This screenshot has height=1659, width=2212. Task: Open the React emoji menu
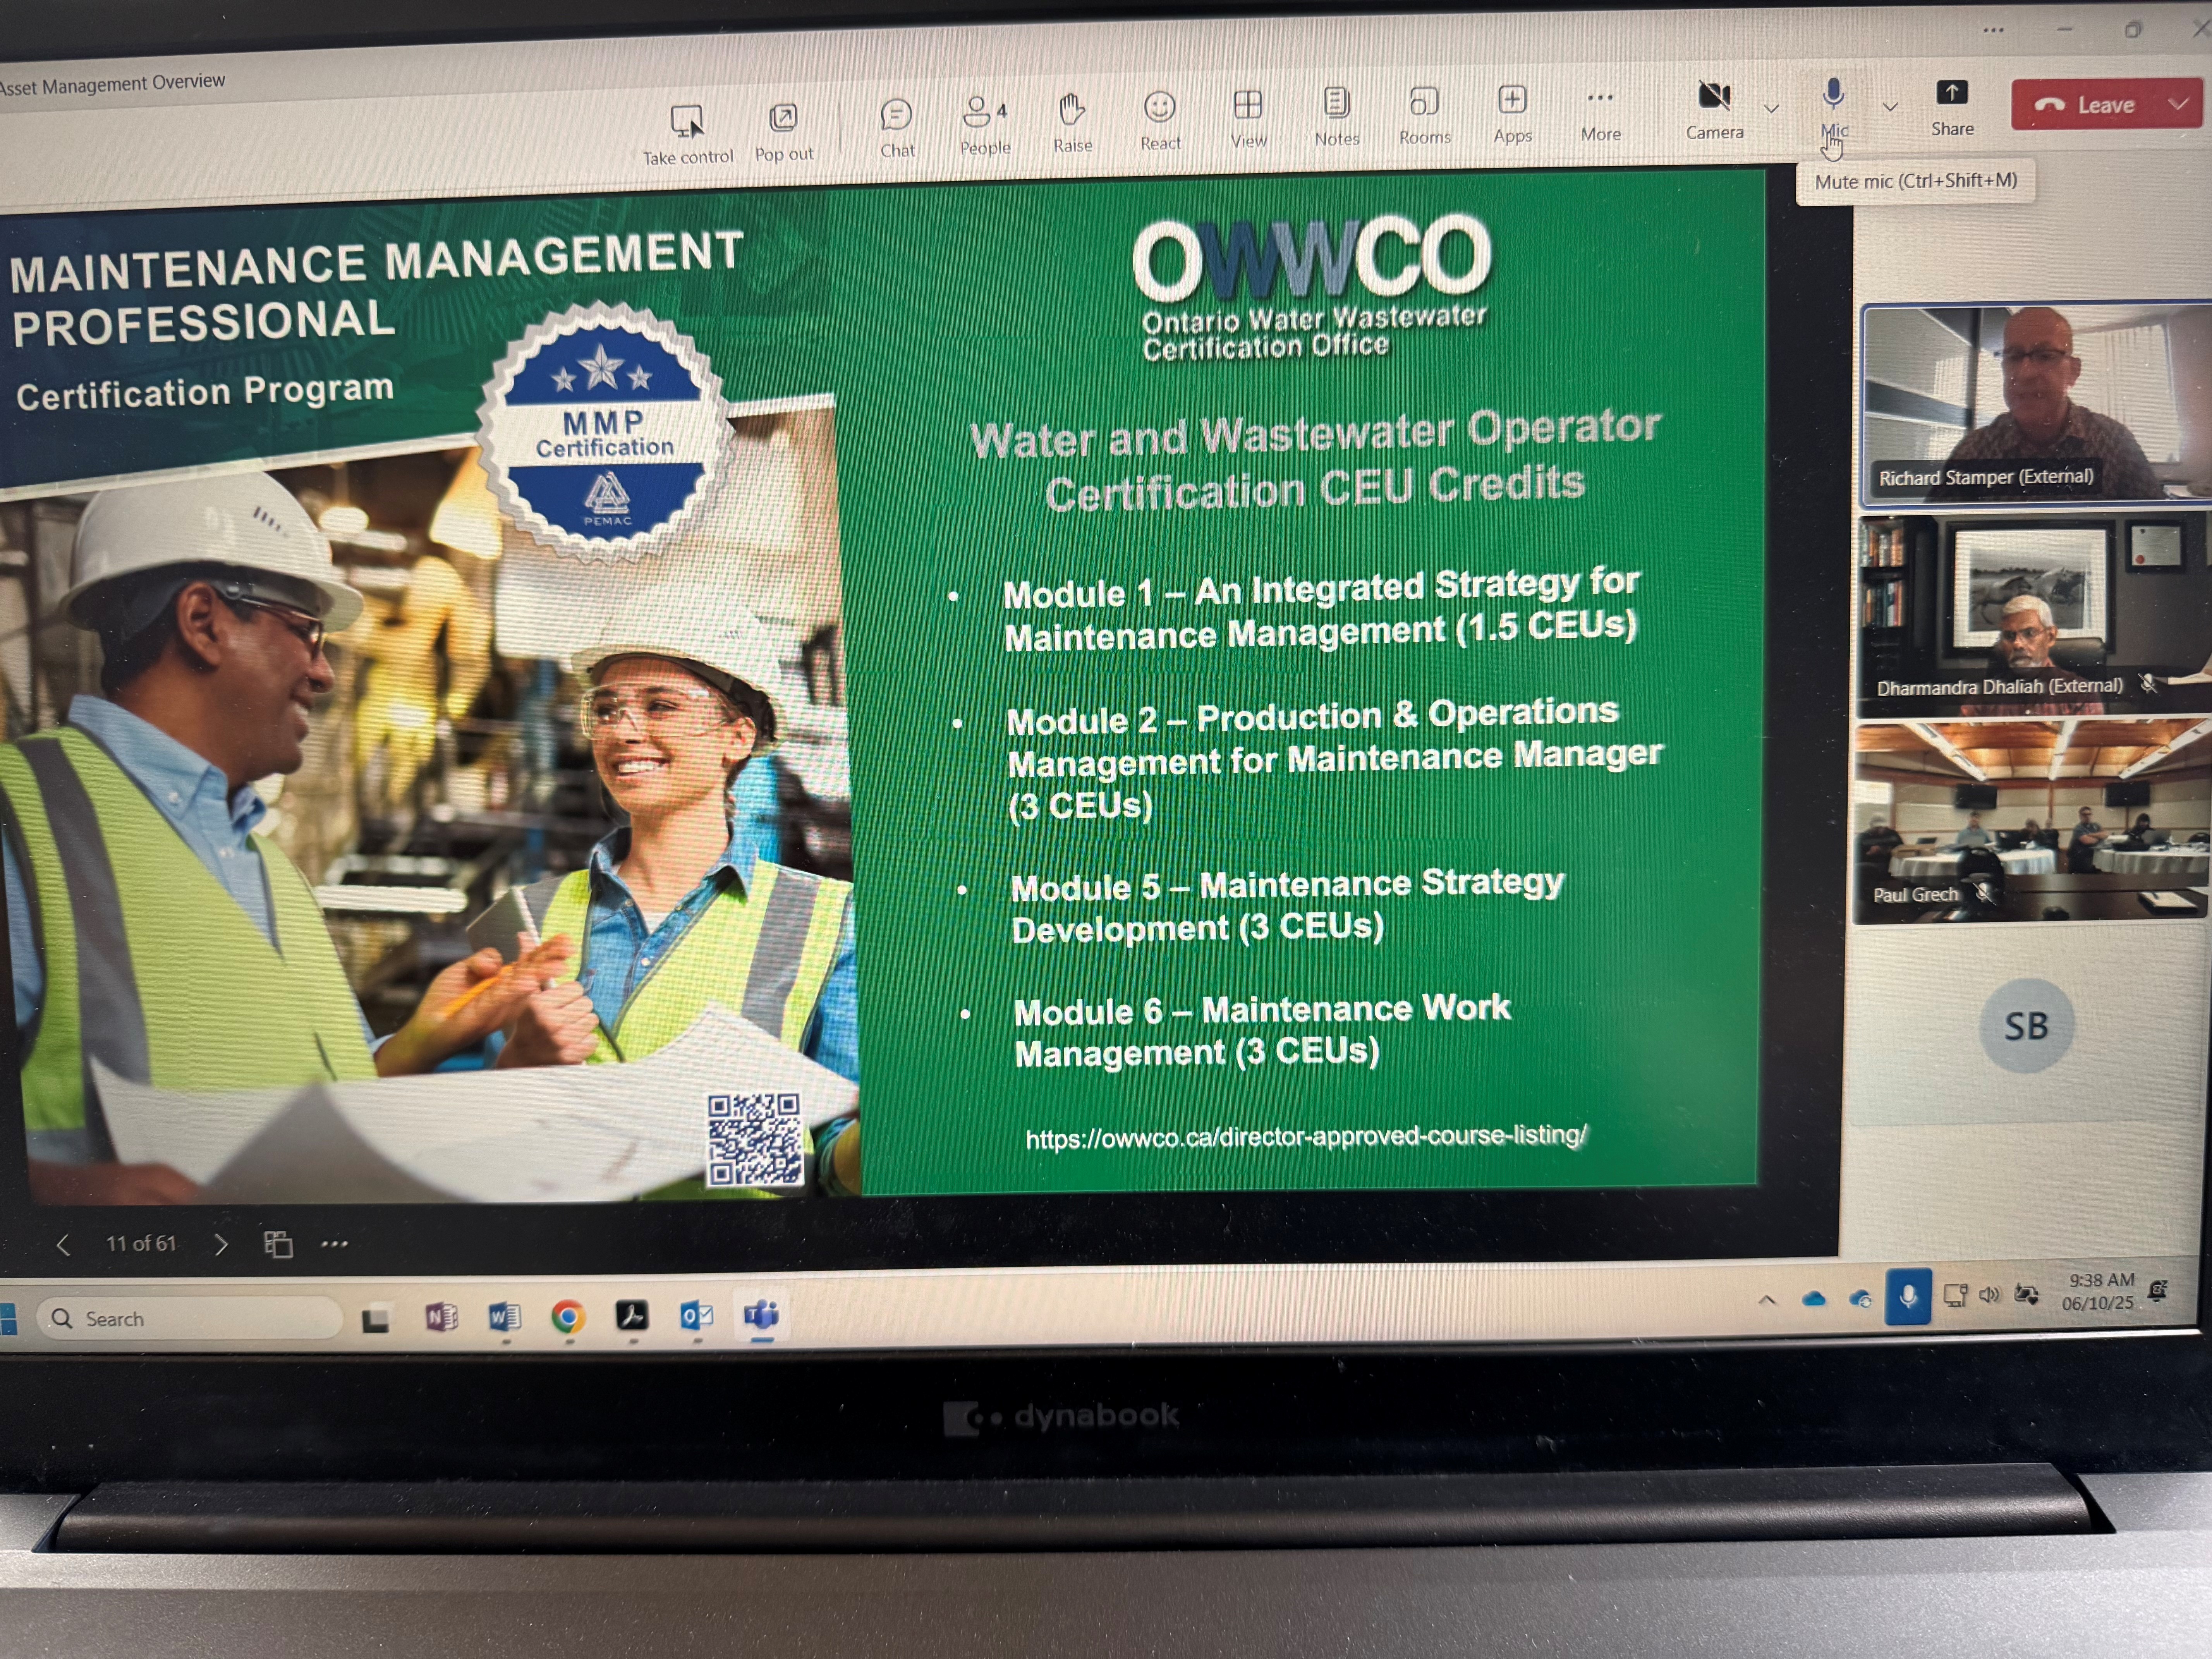click(x=1160, y=121)
